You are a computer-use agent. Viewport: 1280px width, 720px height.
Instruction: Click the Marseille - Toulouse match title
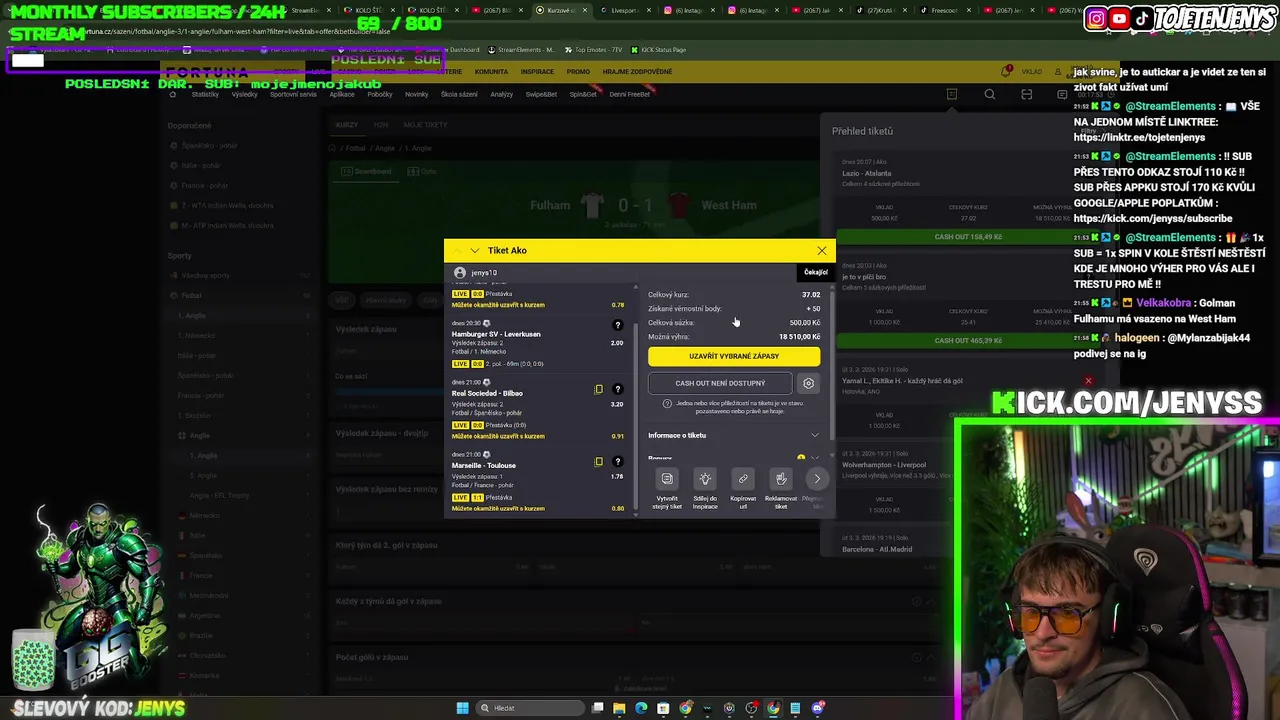pyautogui.click(x=484, y=465)
